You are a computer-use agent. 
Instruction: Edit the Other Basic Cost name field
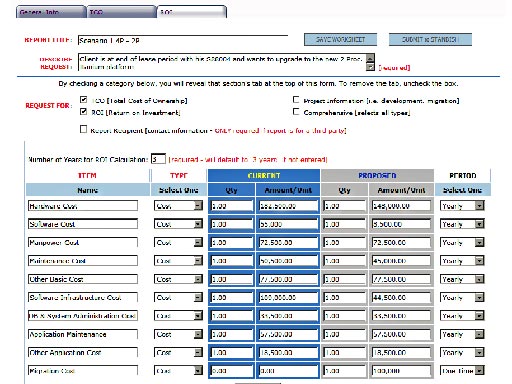[x=83, y=279]
